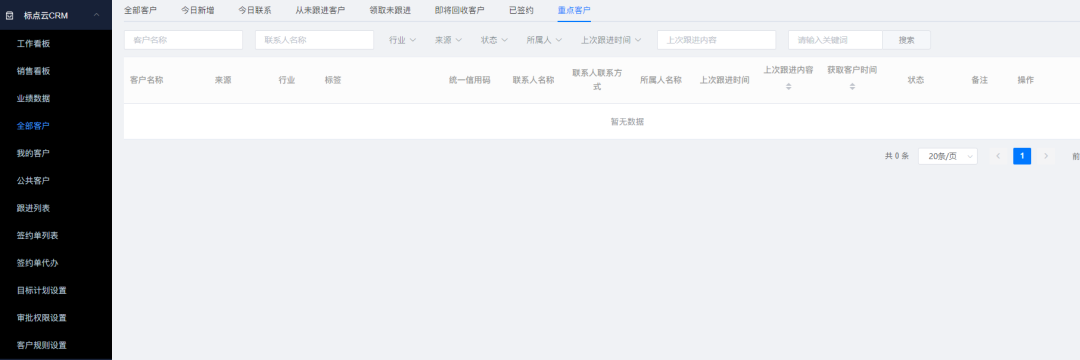Switch to the 即将回收客户 tab
This screenshot has width=1080, height=360.
[460, 10]
